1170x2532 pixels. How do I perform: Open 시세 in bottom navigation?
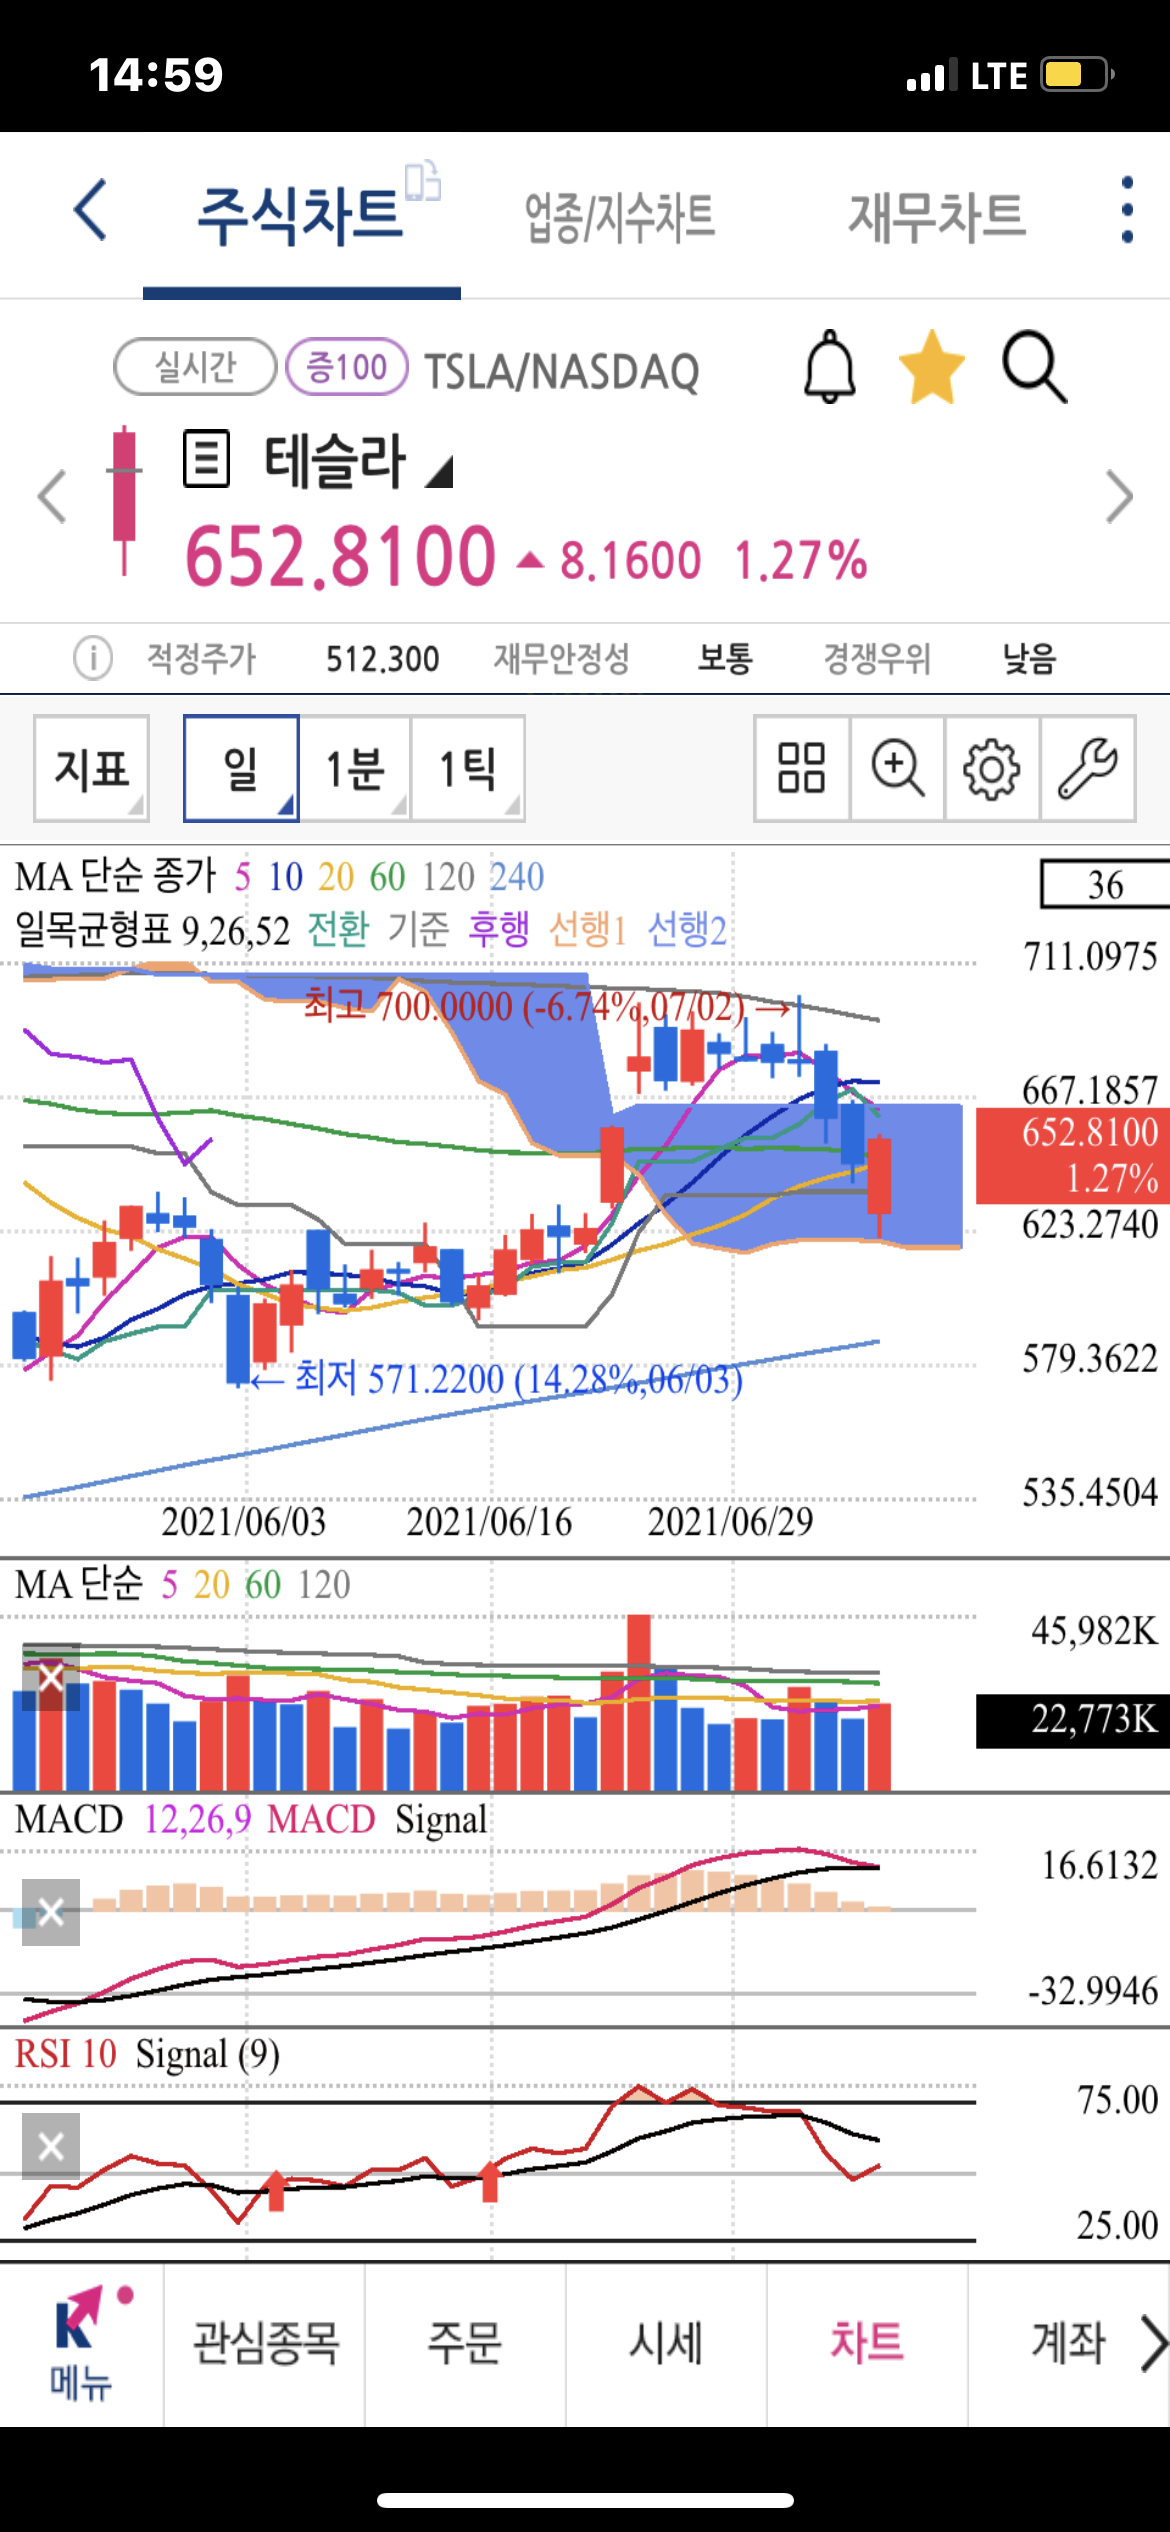[x=666, y=2343]
